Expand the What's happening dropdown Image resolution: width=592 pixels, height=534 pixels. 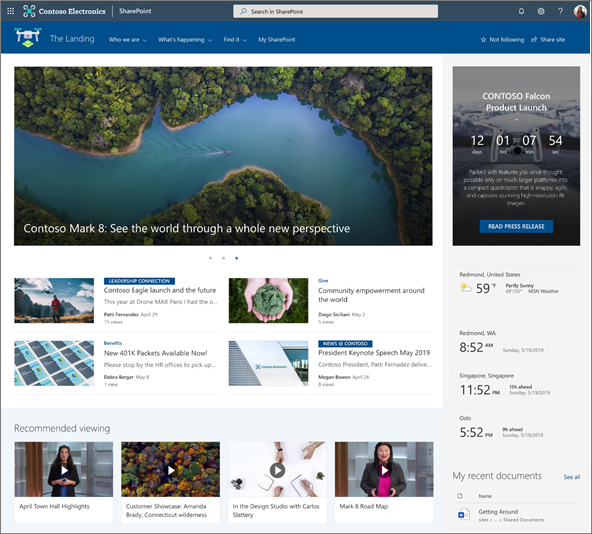pyautogui.click(x=185, y=40)
